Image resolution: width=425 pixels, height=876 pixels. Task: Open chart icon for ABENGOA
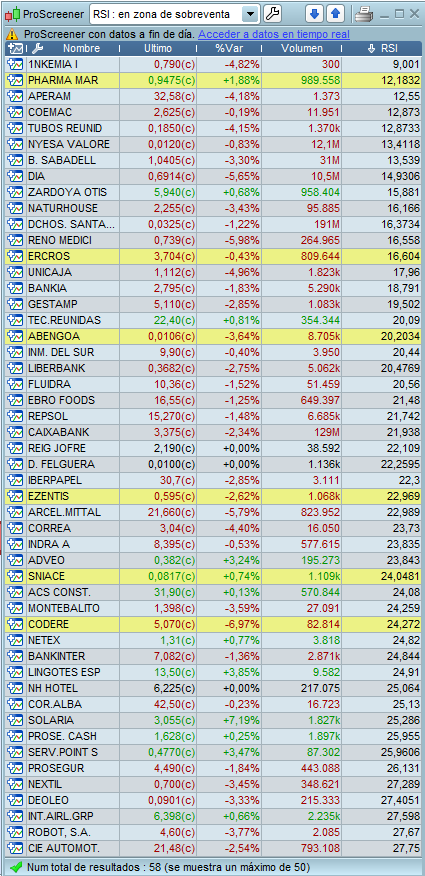15,336
